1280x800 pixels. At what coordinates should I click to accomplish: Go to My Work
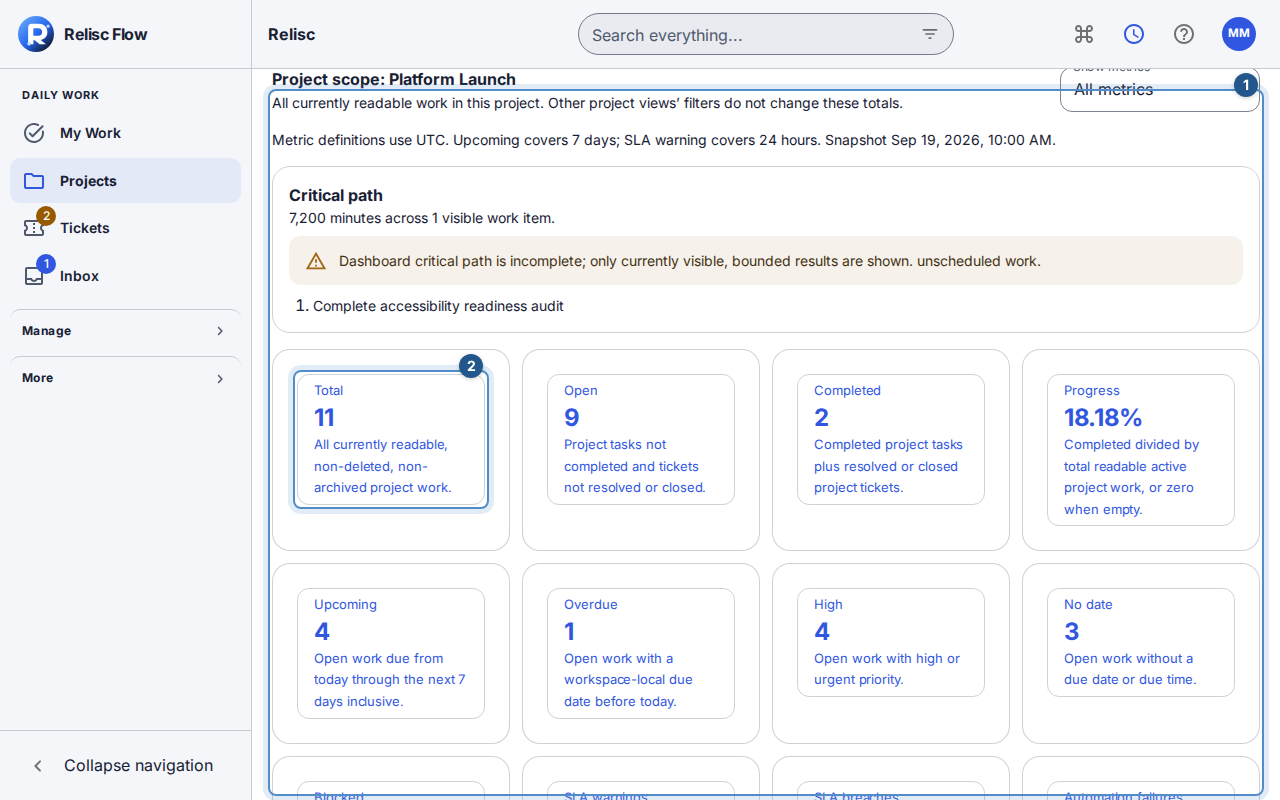coord(125,133)
